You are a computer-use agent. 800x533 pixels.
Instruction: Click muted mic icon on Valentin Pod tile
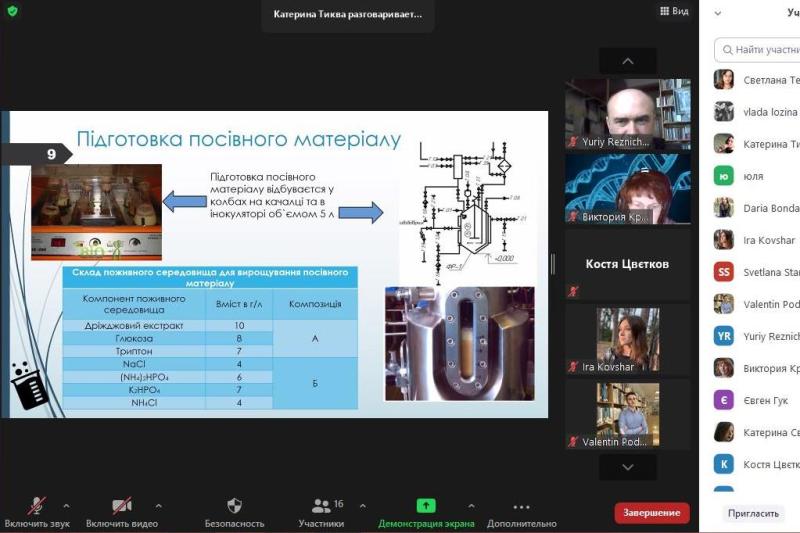(573, 442)
